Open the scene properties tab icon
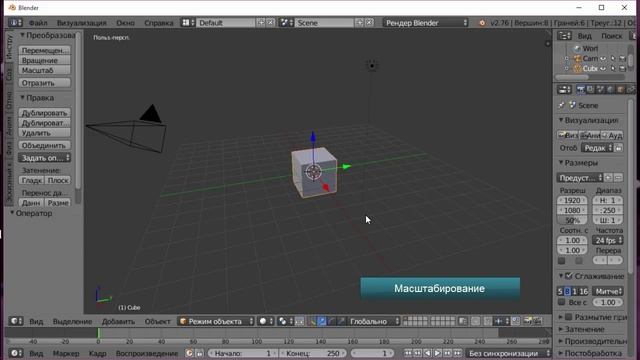Image resolution: width=640 pixels, height=360 pixels. [x=600, y=89]
